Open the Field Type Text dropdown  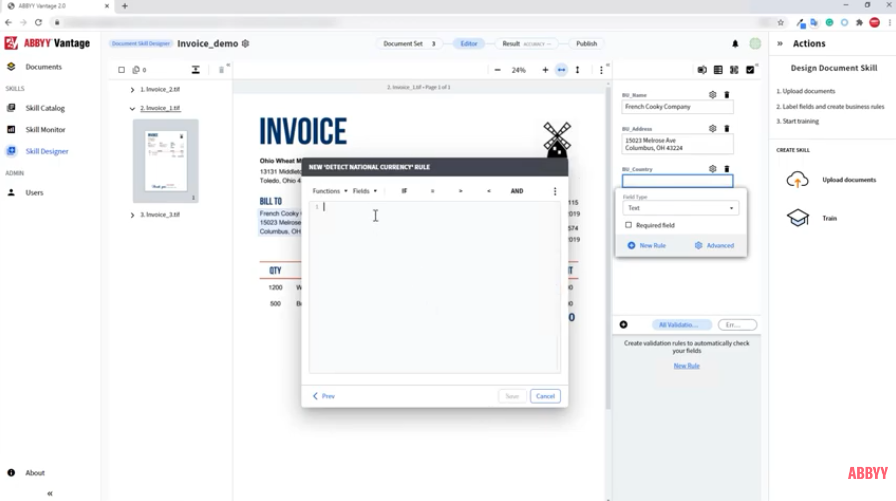[680, 208]
